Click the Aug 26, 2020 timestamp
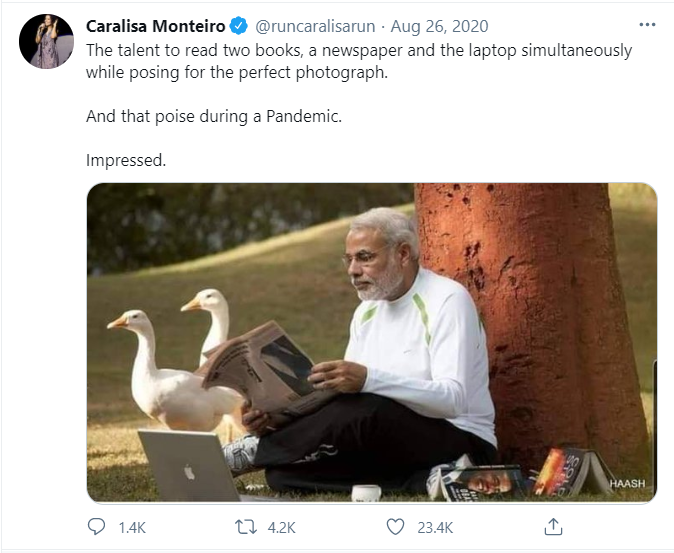This screenshot has width=674, height=553. (x=440, y=25)
